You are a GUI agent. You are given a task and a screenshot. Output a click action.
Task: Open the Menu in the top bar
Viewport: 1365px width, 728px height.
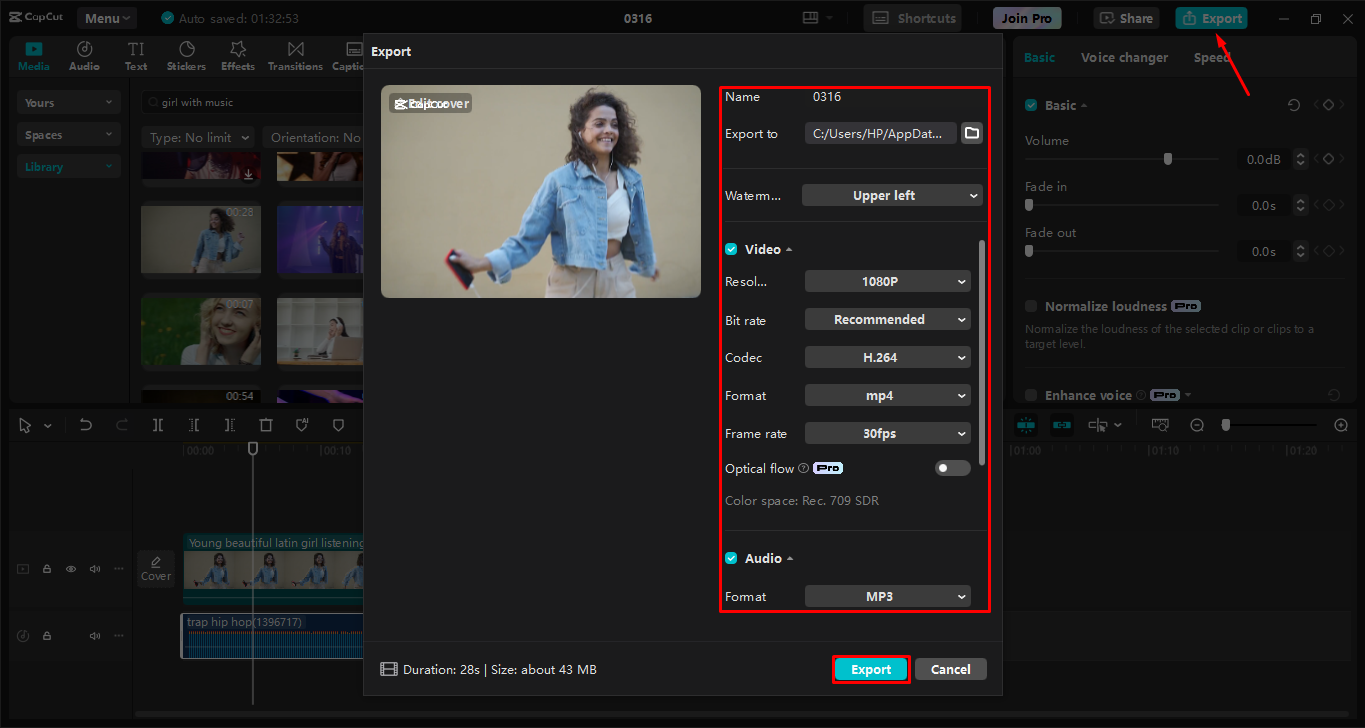(106, 17)
